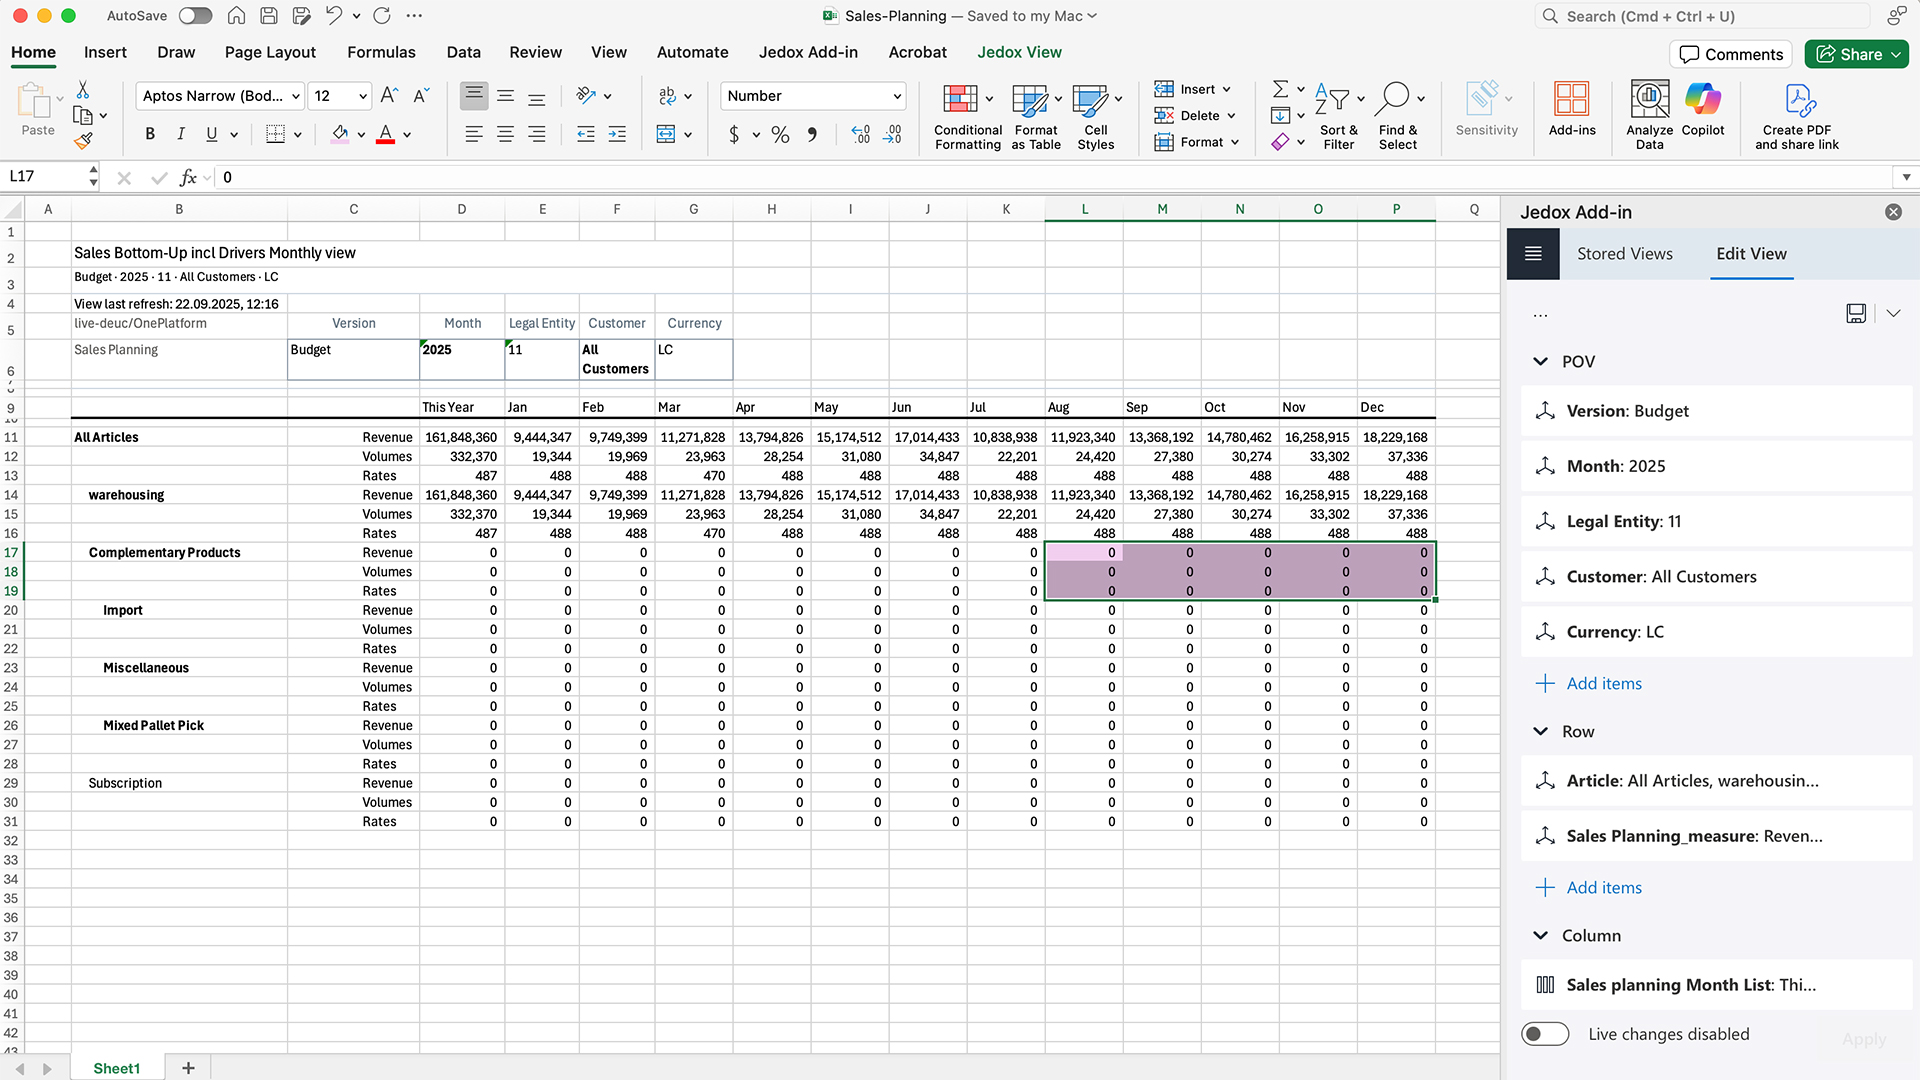Viewport: 1920px width, 1080px height.
Task: Click the Analyze Data icon
Action: pyautogui.click(x=1649, y=100)
